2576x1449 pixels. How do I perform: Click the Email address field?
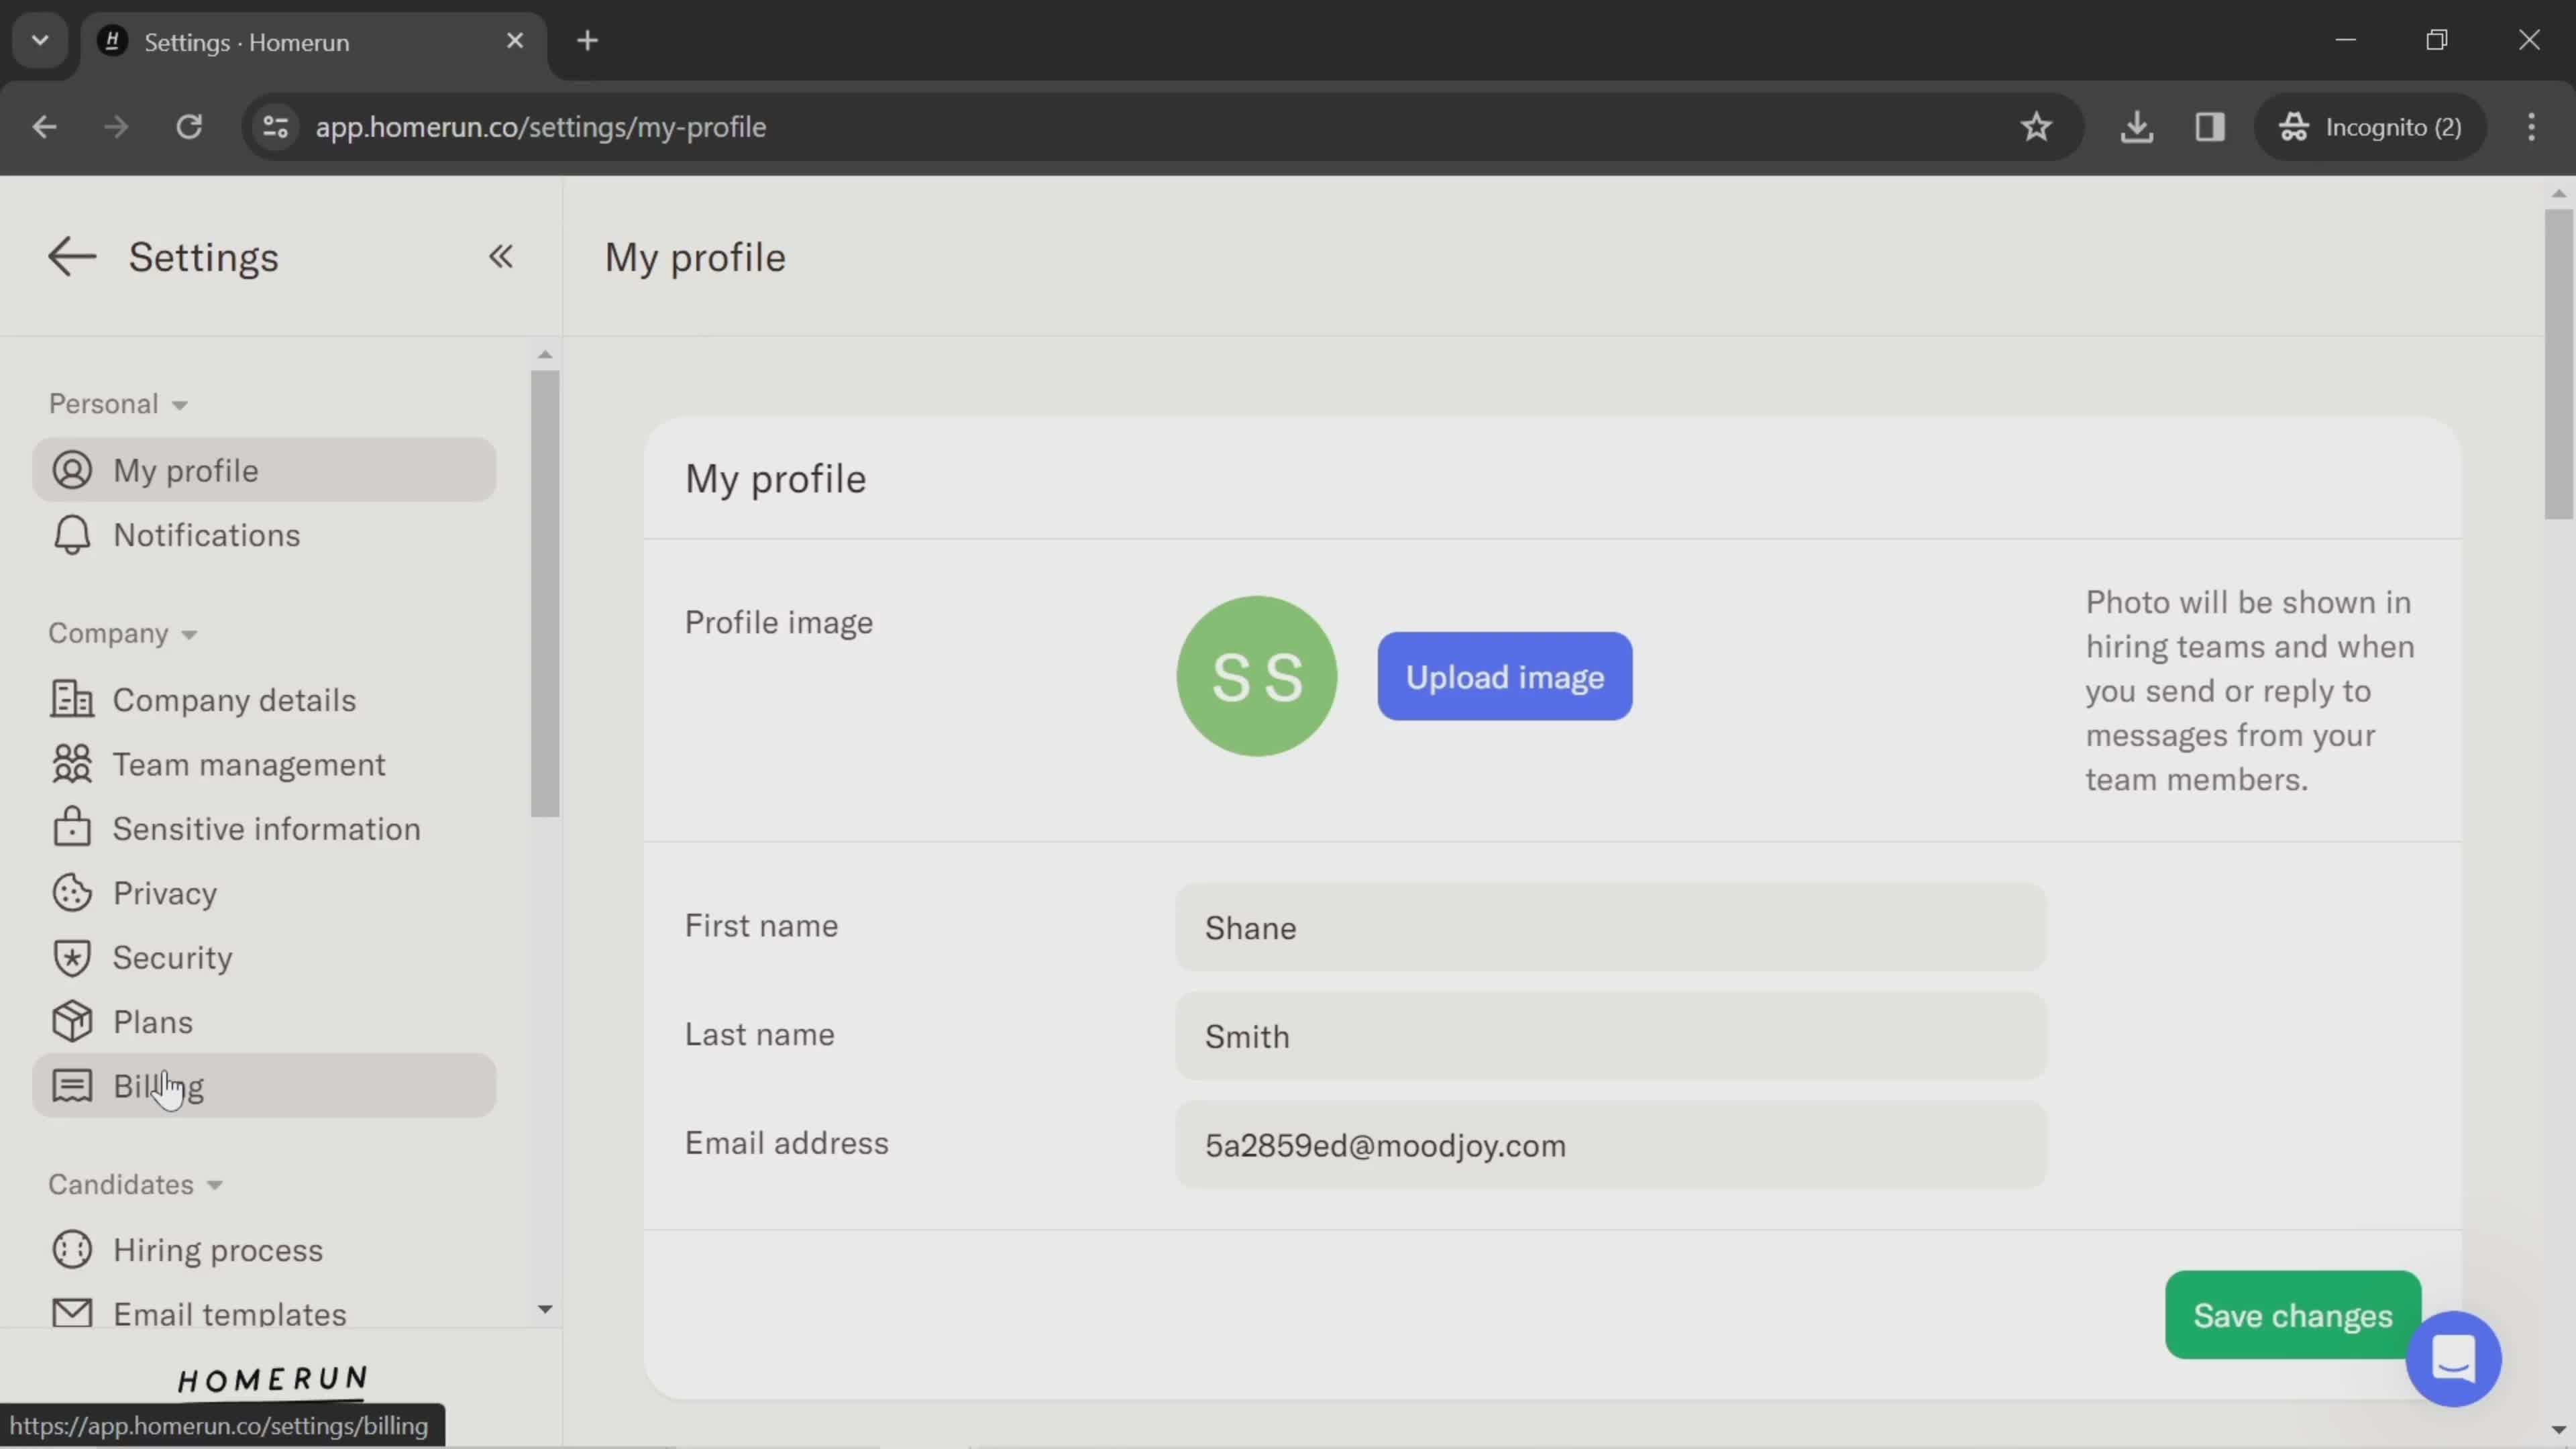[1611, 1145]
